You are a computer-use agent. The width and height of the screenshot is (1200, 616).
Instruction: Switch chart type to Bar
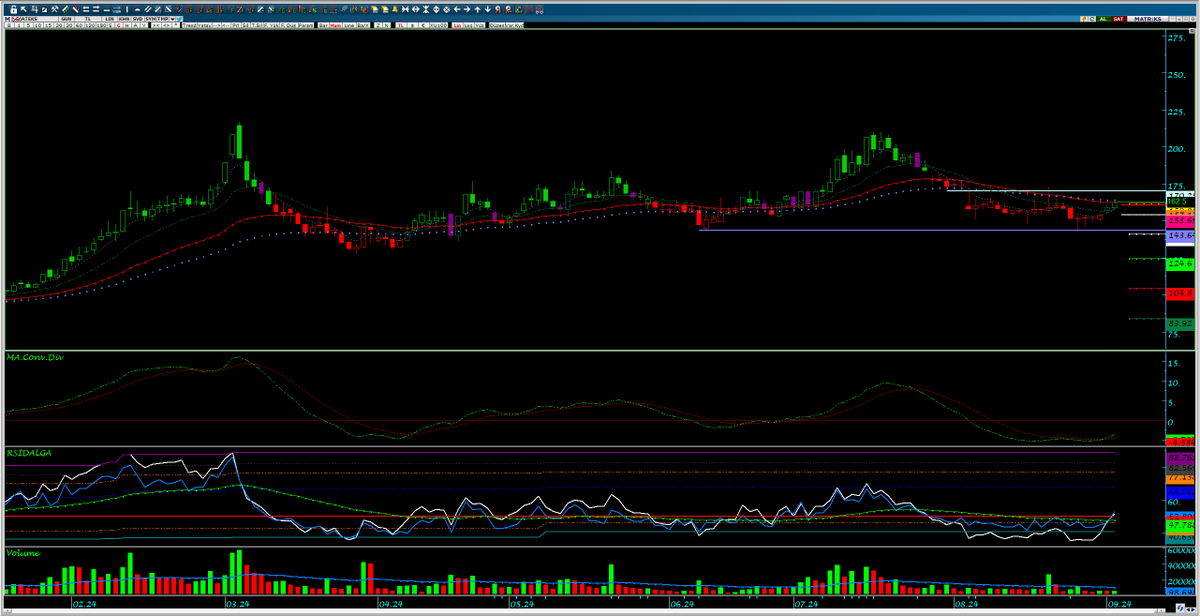(323, 25)
